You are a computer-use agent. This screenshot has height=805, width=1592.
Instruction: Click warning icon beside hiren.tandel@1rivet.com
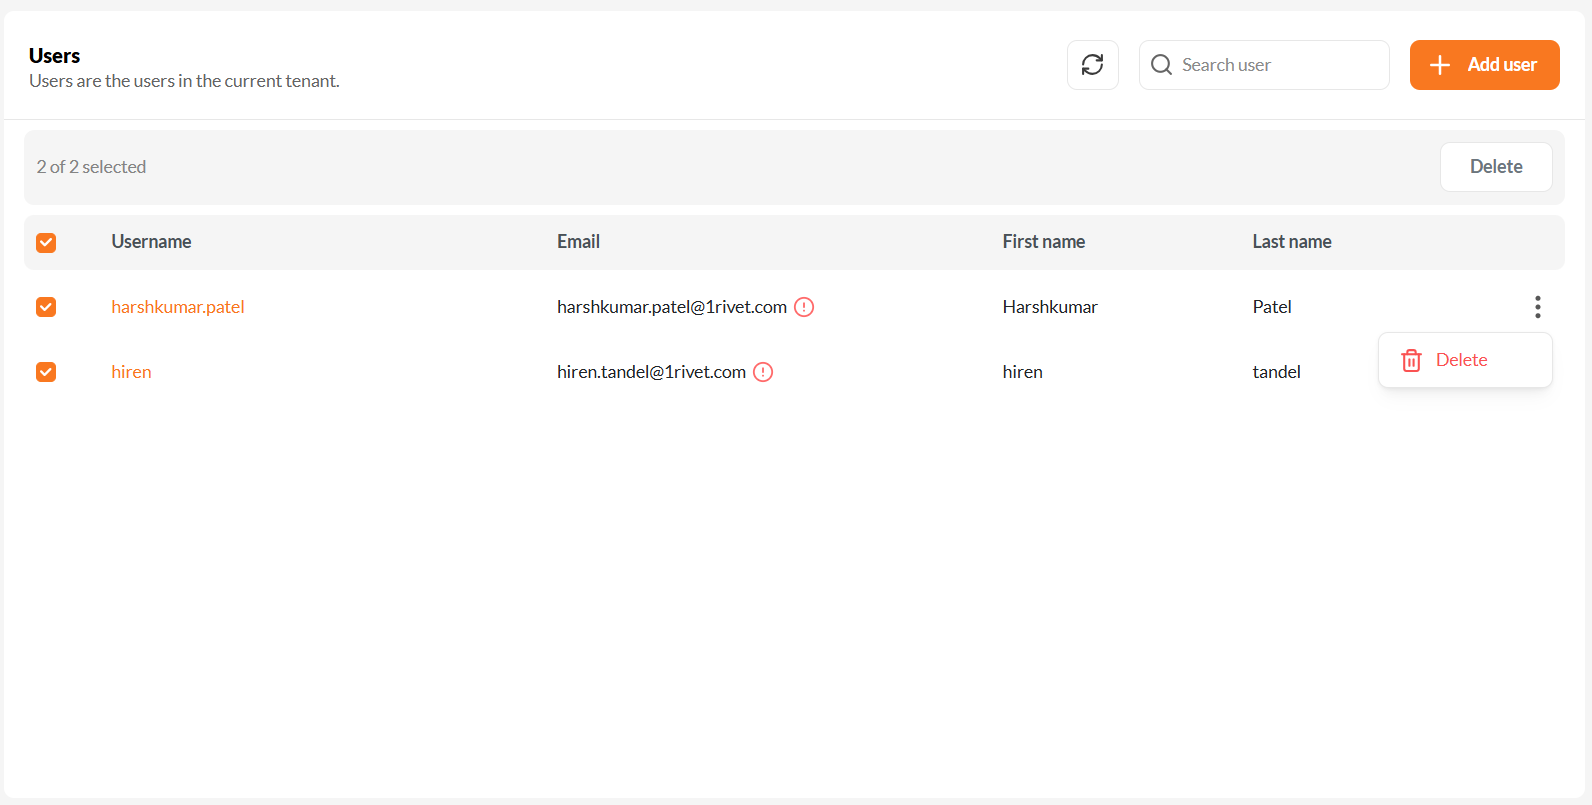pos(763,372)
